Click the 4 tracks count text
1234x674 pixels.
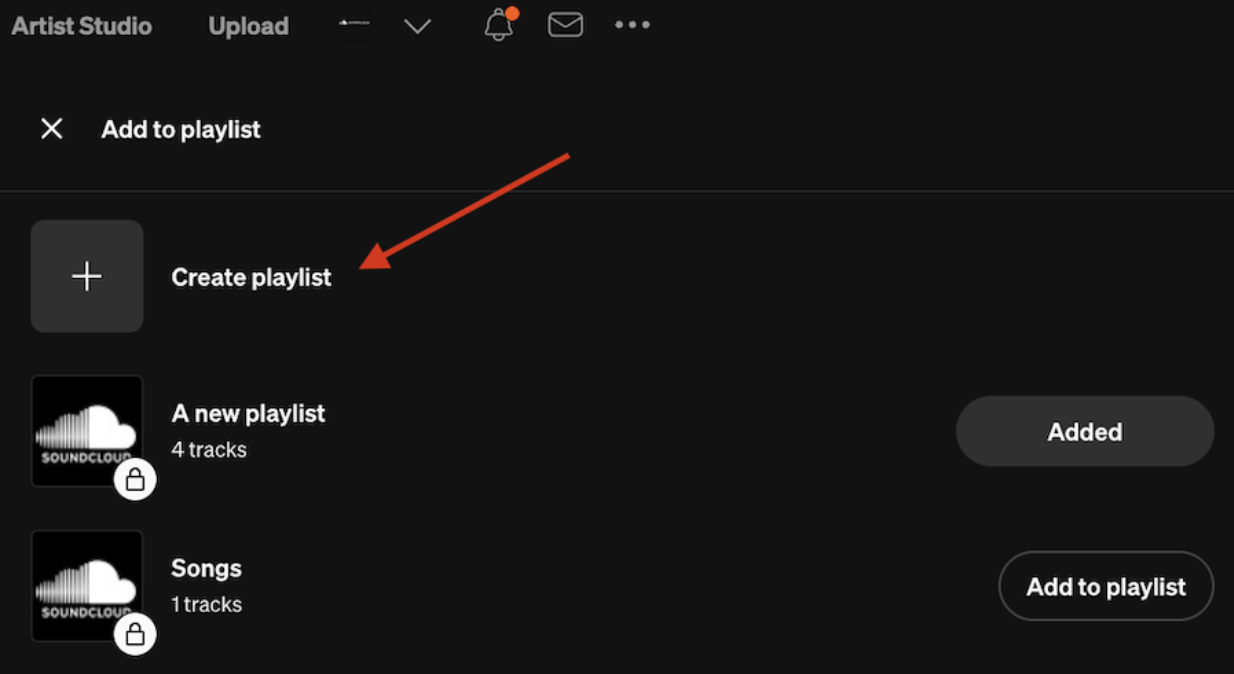[209, 450]
